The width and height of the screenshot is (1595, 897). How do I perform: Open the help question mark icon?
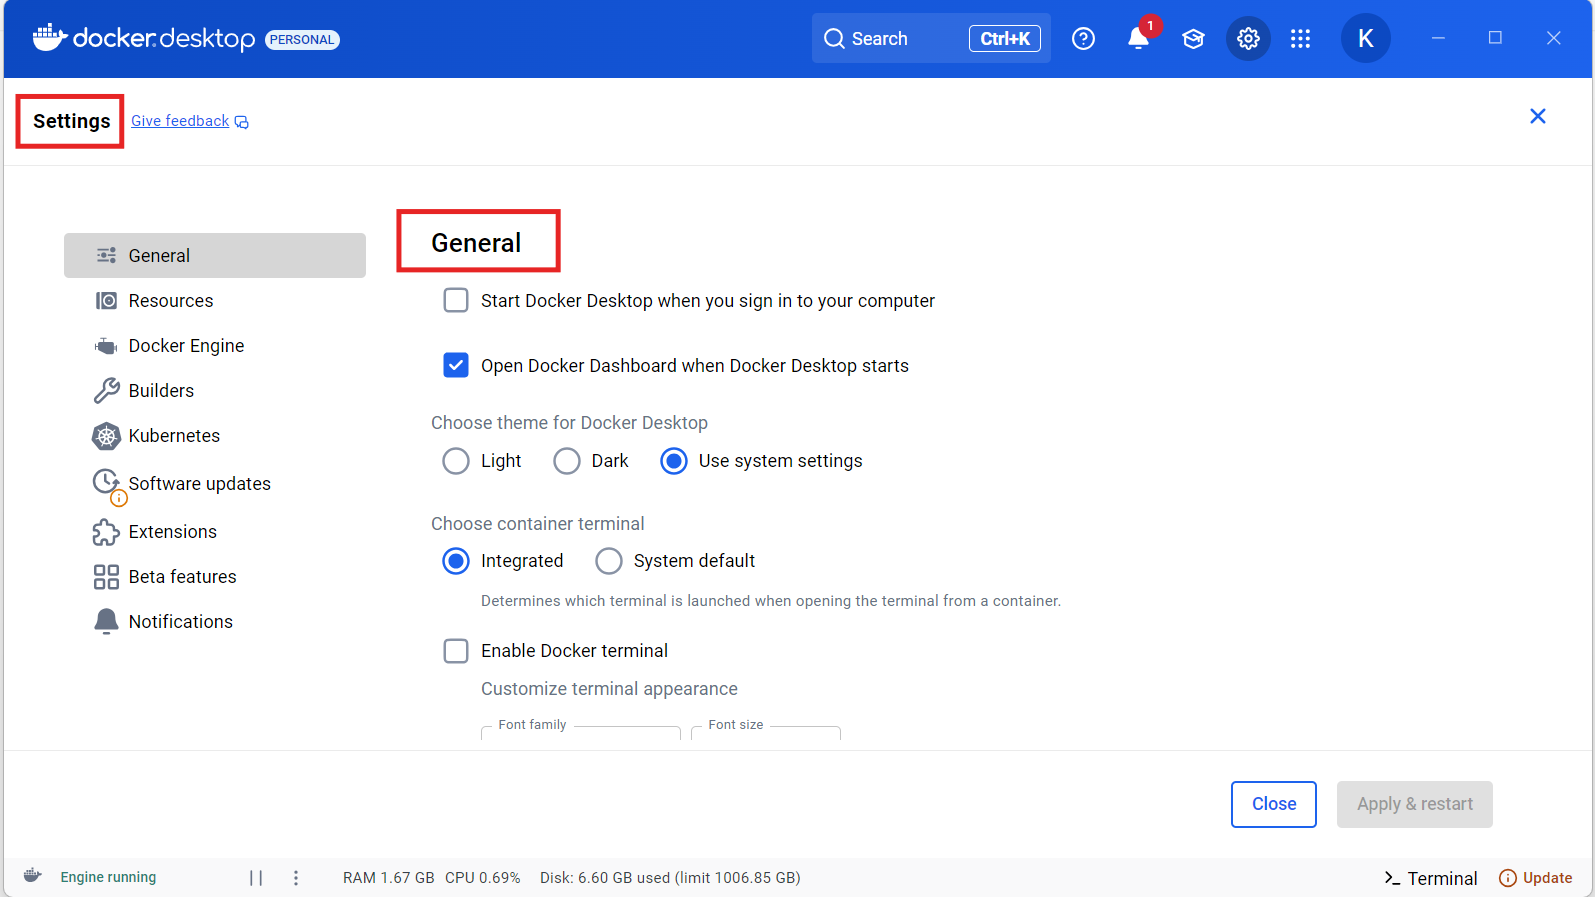[x=1083, y=39]
